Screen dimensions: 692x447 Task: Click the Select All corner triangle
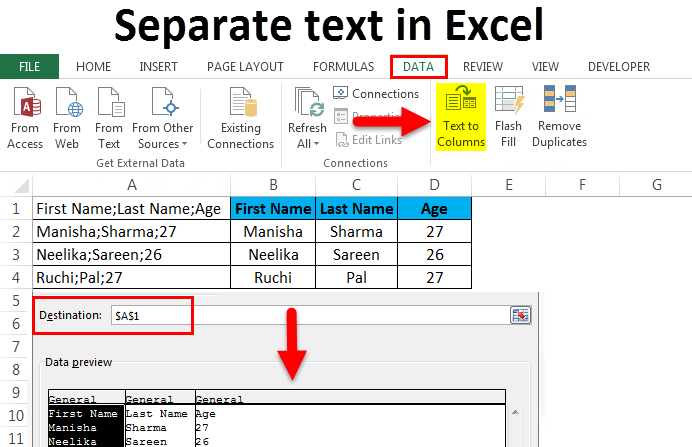21,186
